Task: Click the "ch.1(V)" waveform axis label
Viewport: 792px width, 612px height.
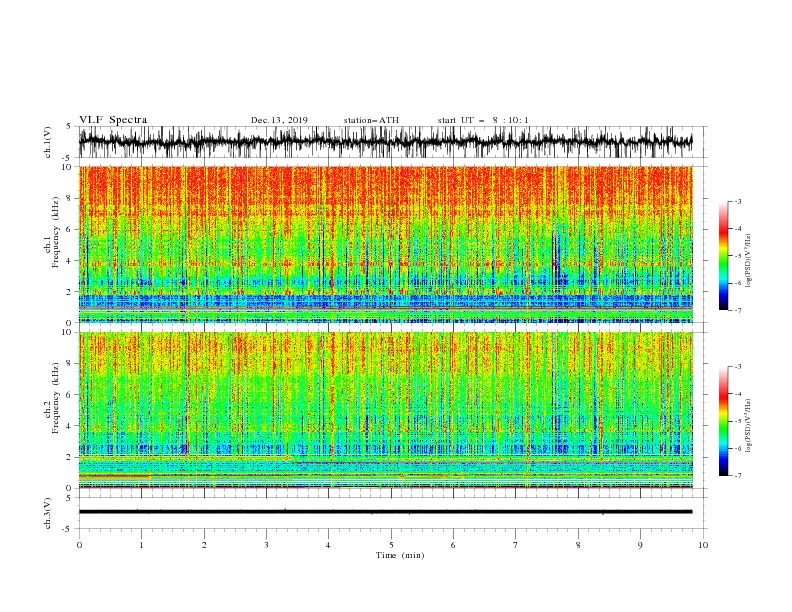Action: (x=48, y=142)
